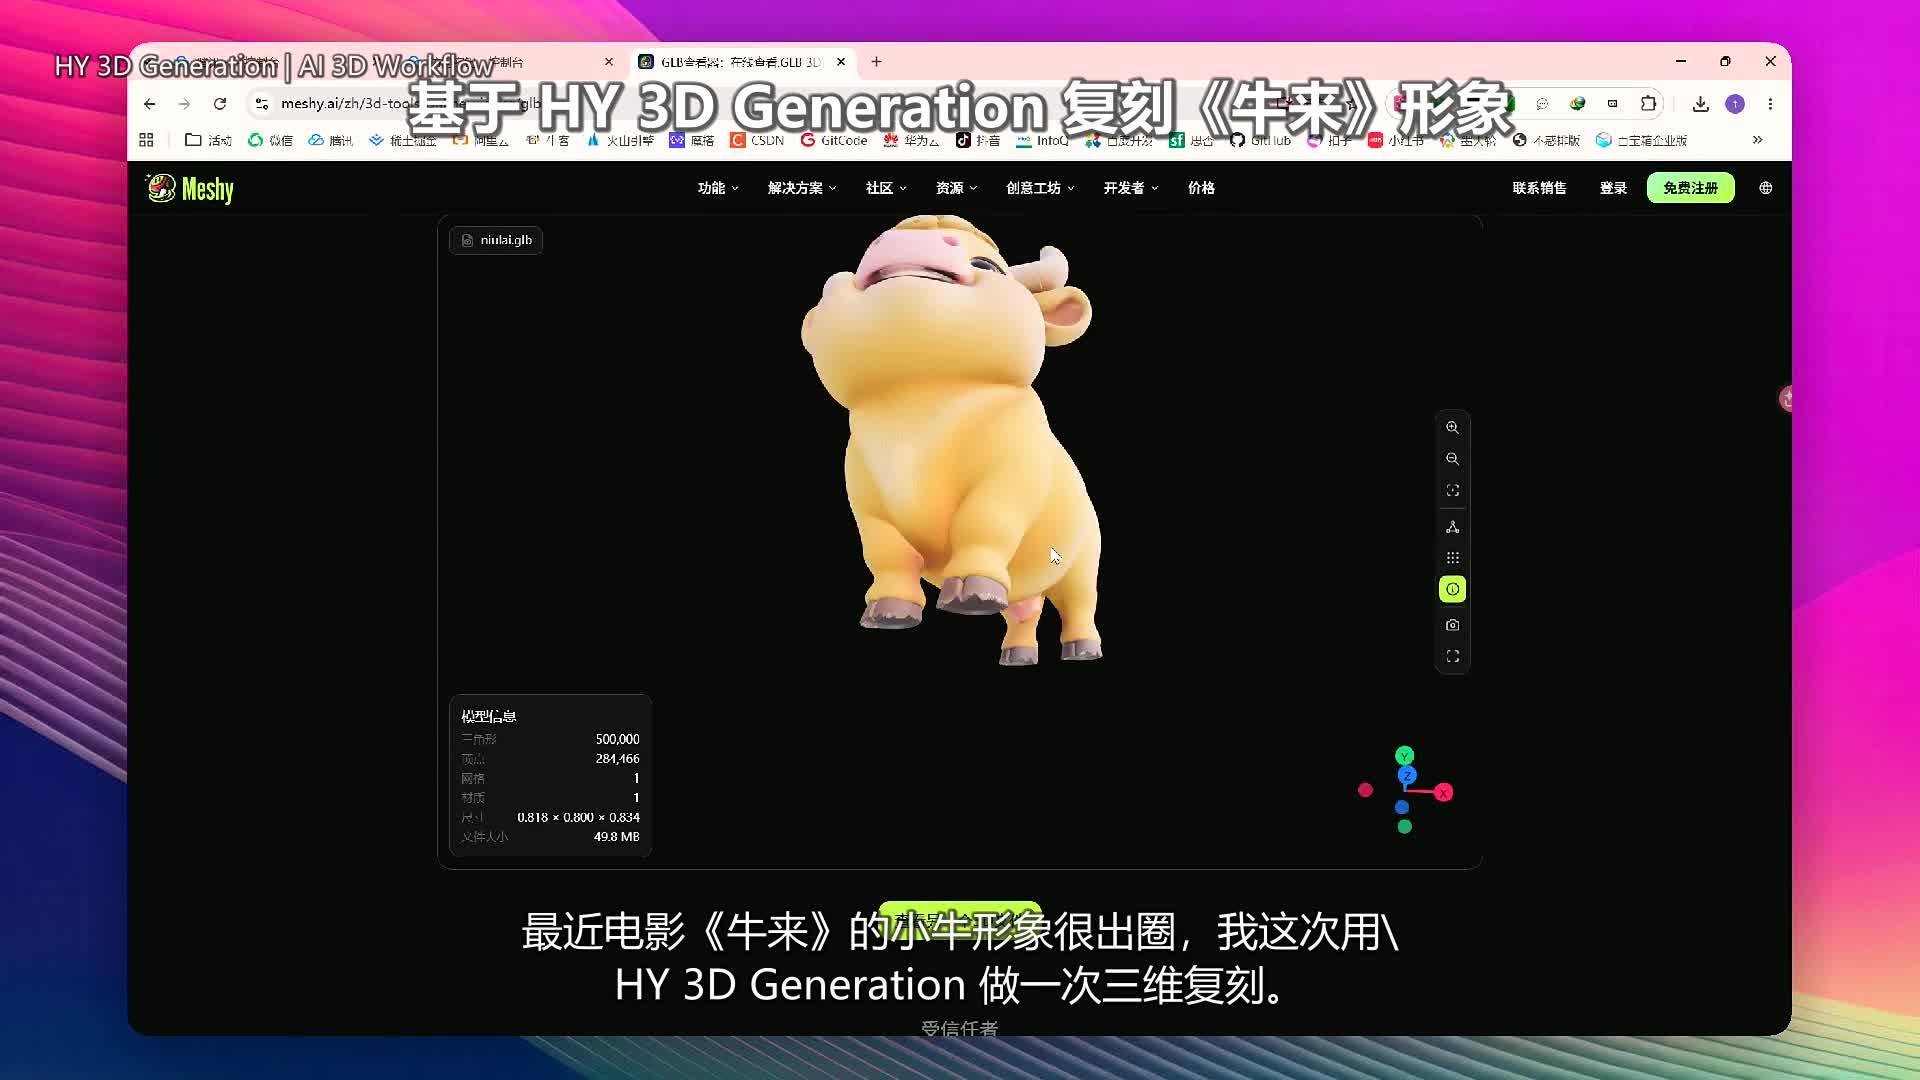This screenshot has width=1920, height=1080.
Task: Open the 火山引擎 bookmark
Action: [x=619, y=140]
